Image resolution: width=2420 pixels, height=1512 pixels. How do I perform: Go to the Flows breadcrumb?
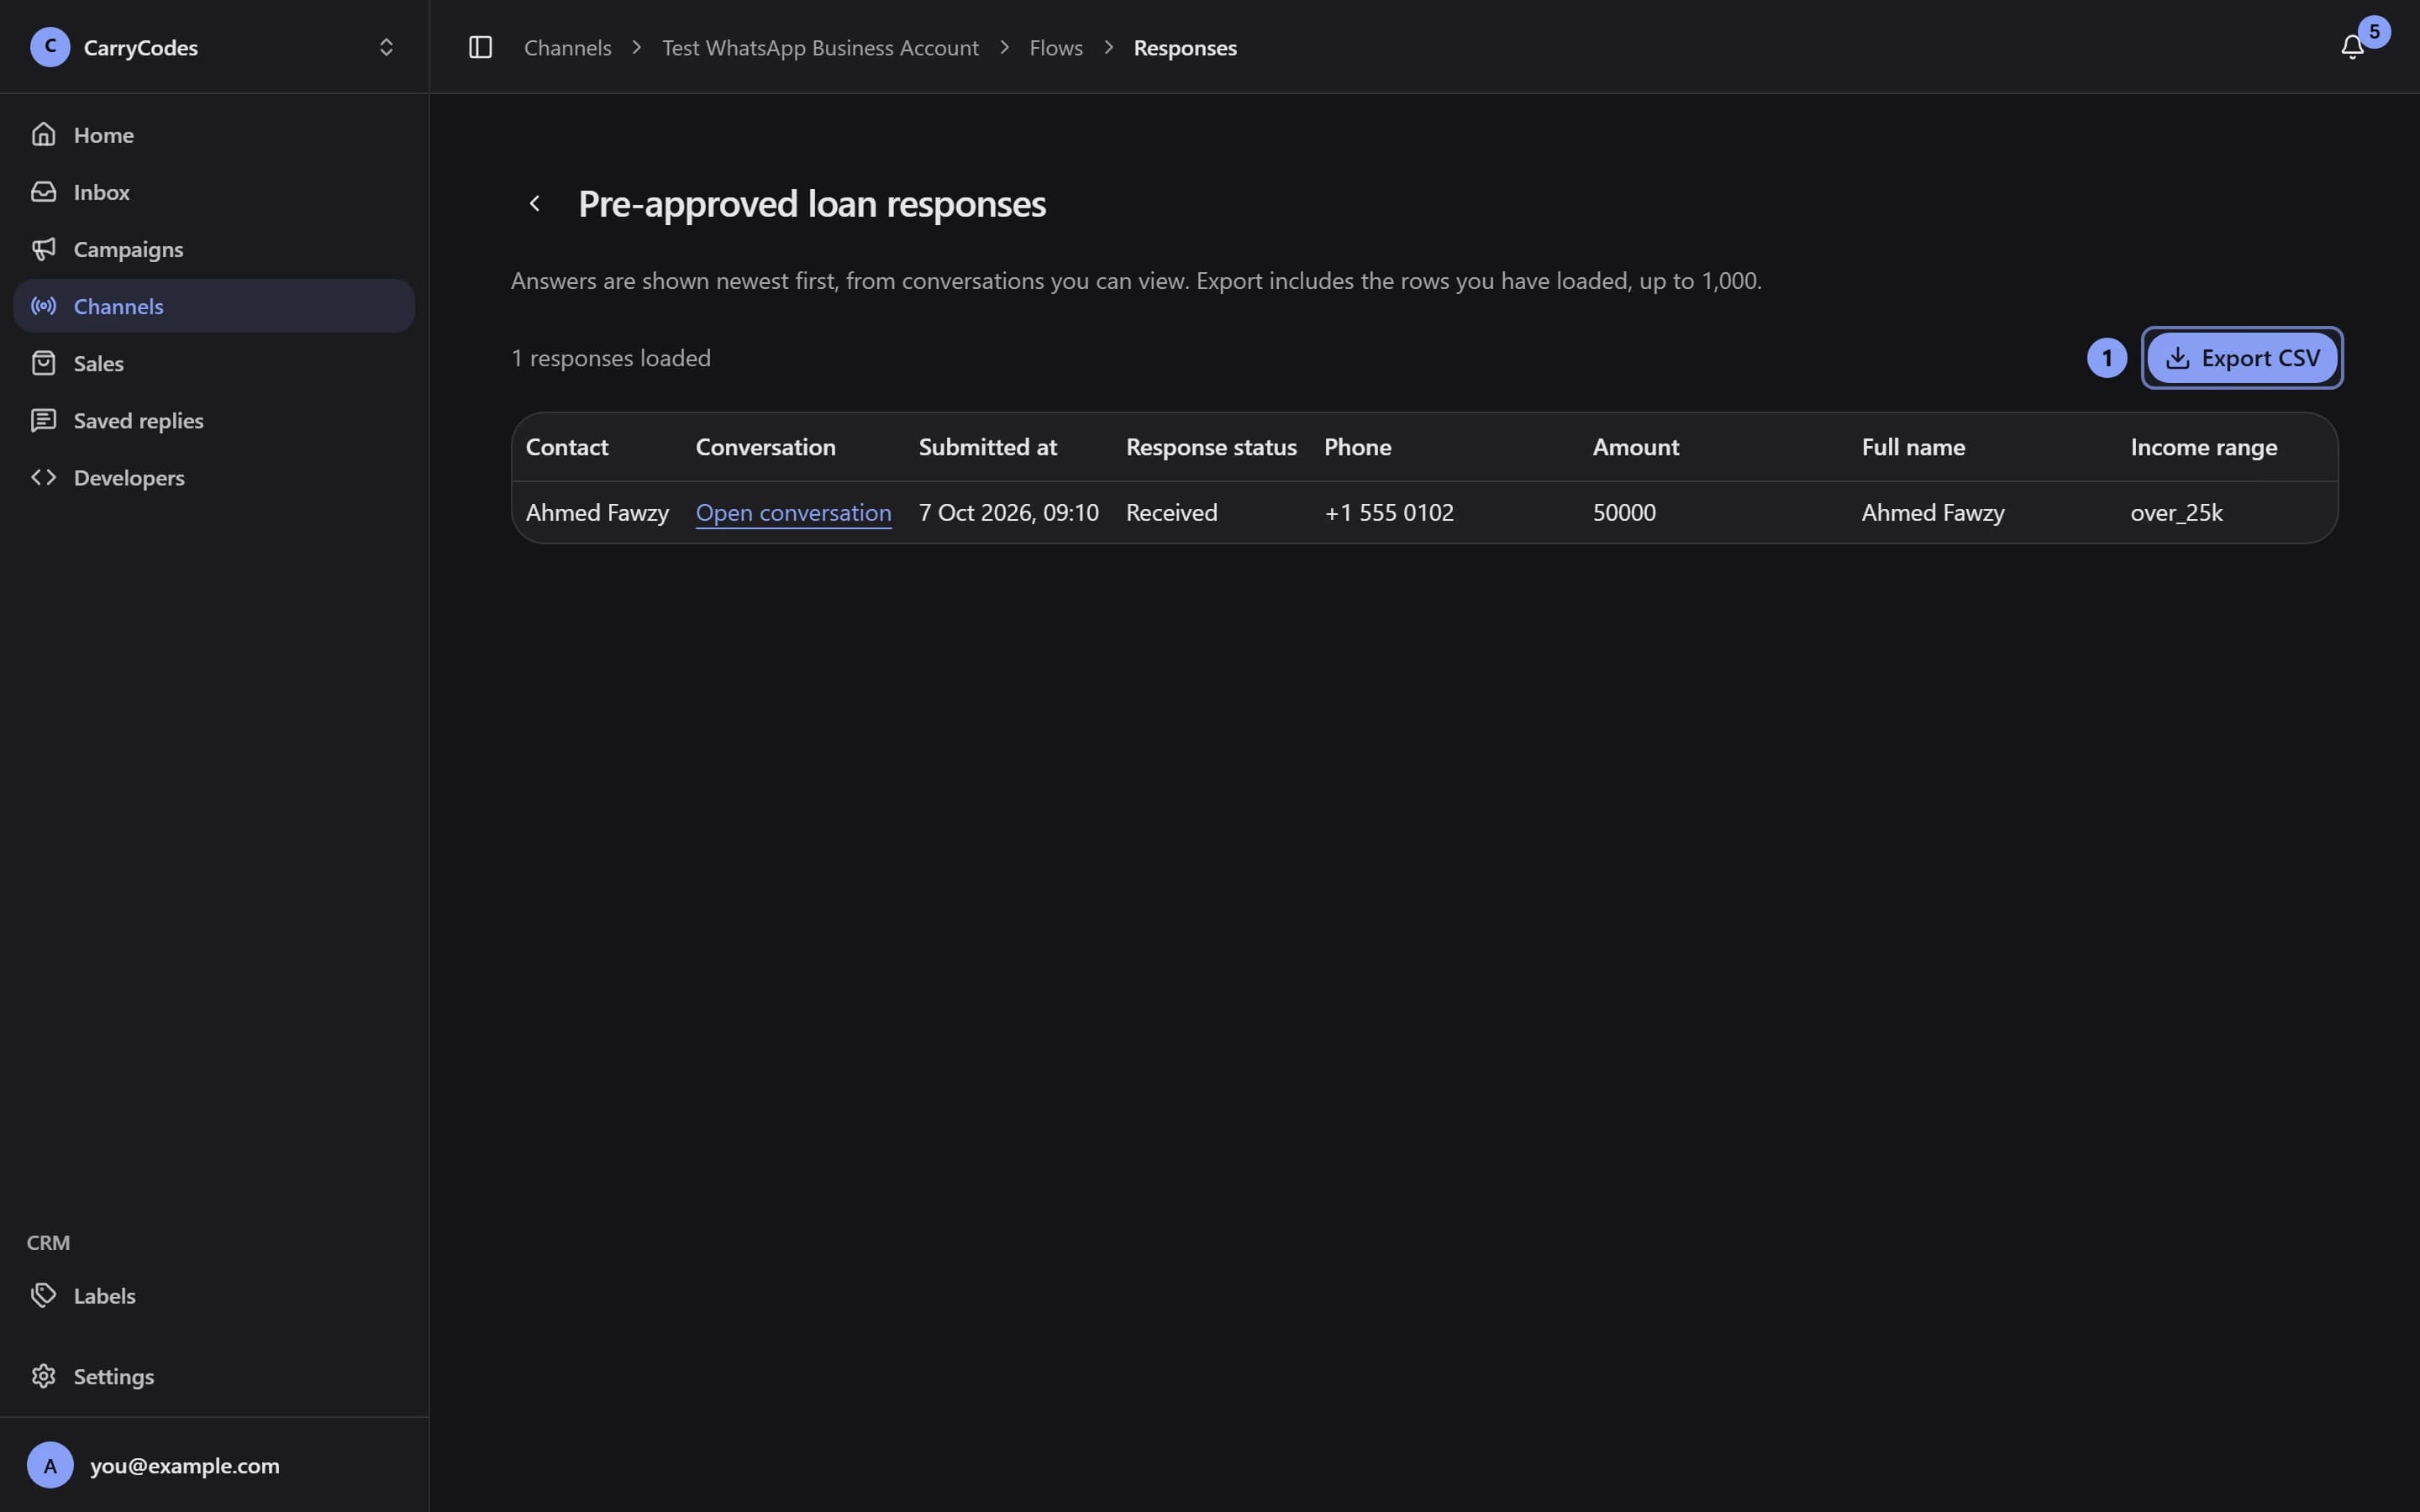point(1056,48)
